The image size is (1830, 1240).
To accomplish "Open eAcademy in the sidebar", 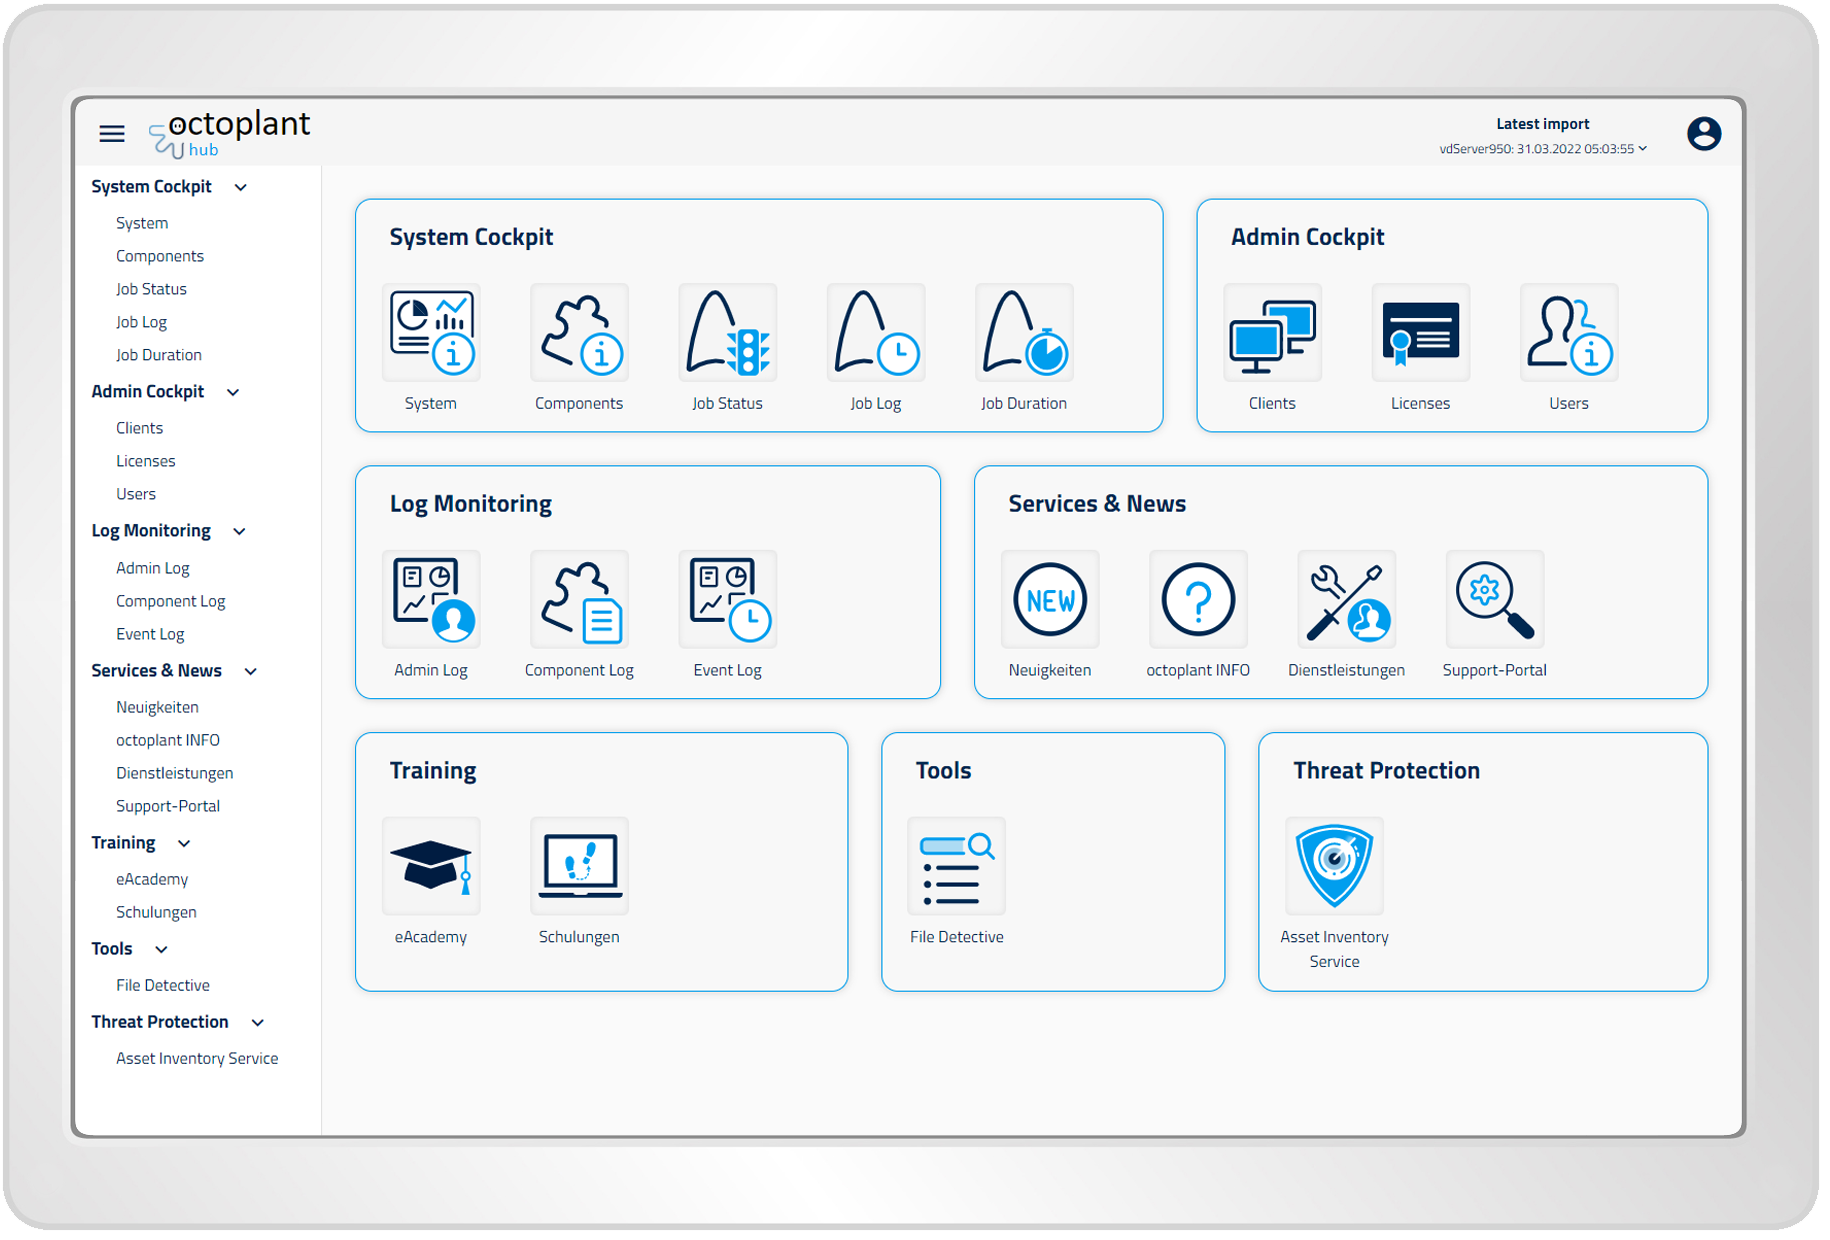I will point(152,879).
